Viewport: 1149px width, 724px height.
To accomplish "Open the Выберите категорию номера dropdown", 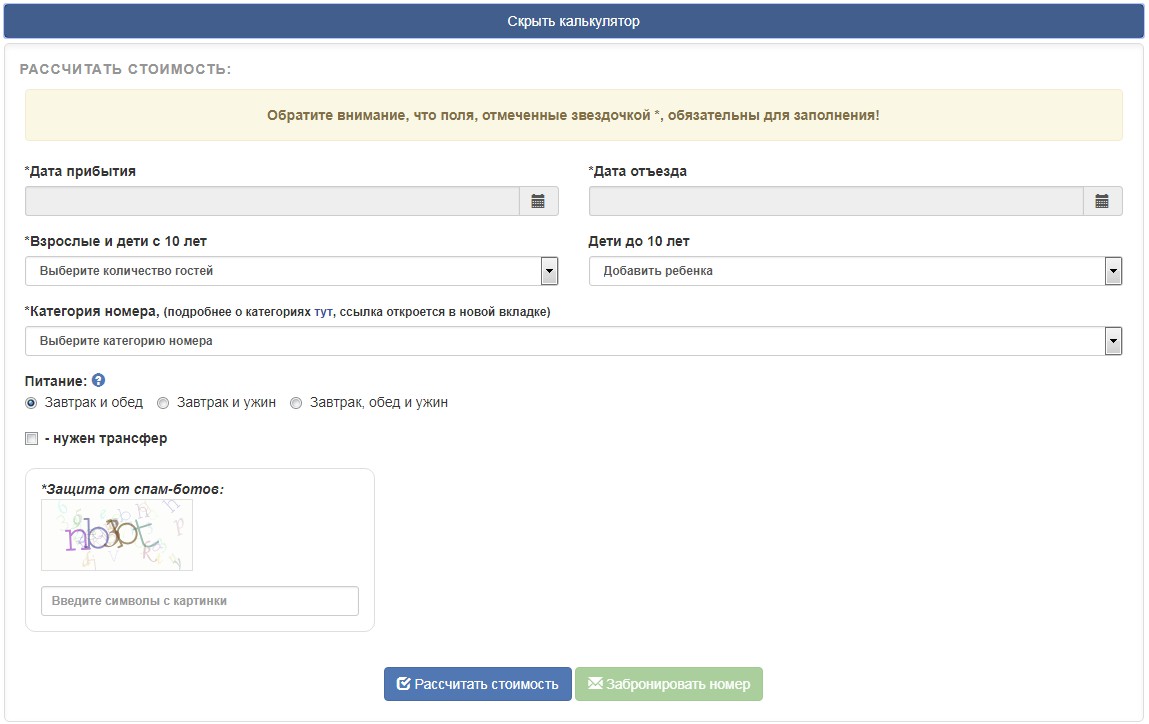I will coord(574,341).
